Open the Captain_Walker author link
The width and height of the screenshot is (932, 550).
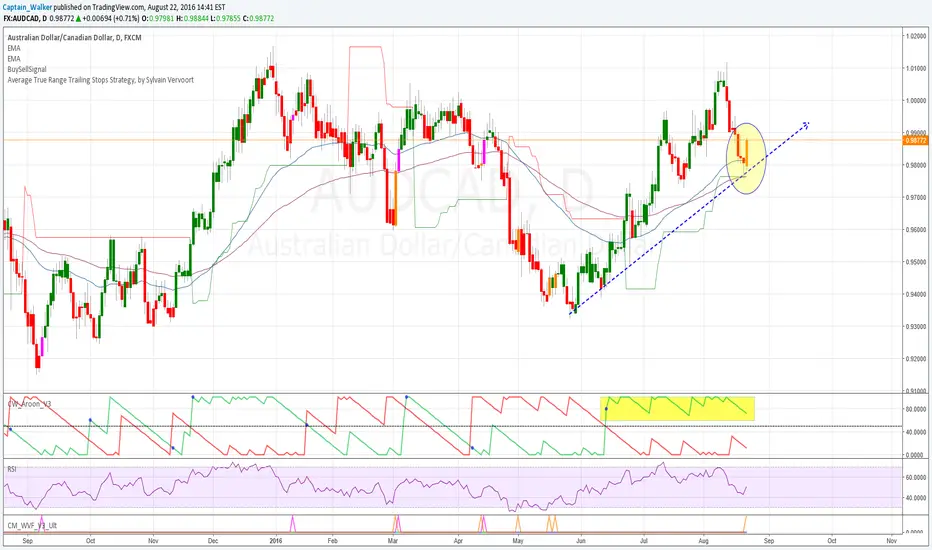point(27,8)
